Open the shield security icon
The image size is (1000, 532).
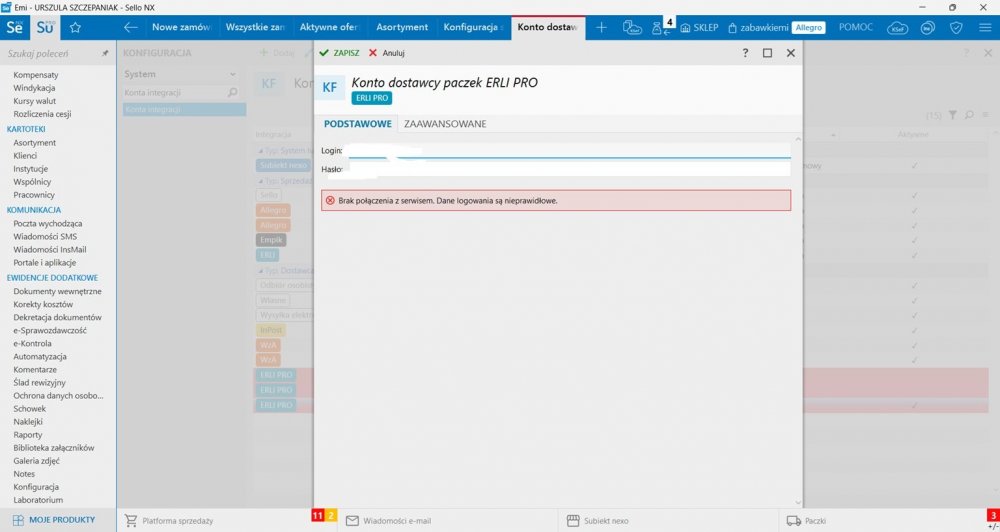click(956, 28)
